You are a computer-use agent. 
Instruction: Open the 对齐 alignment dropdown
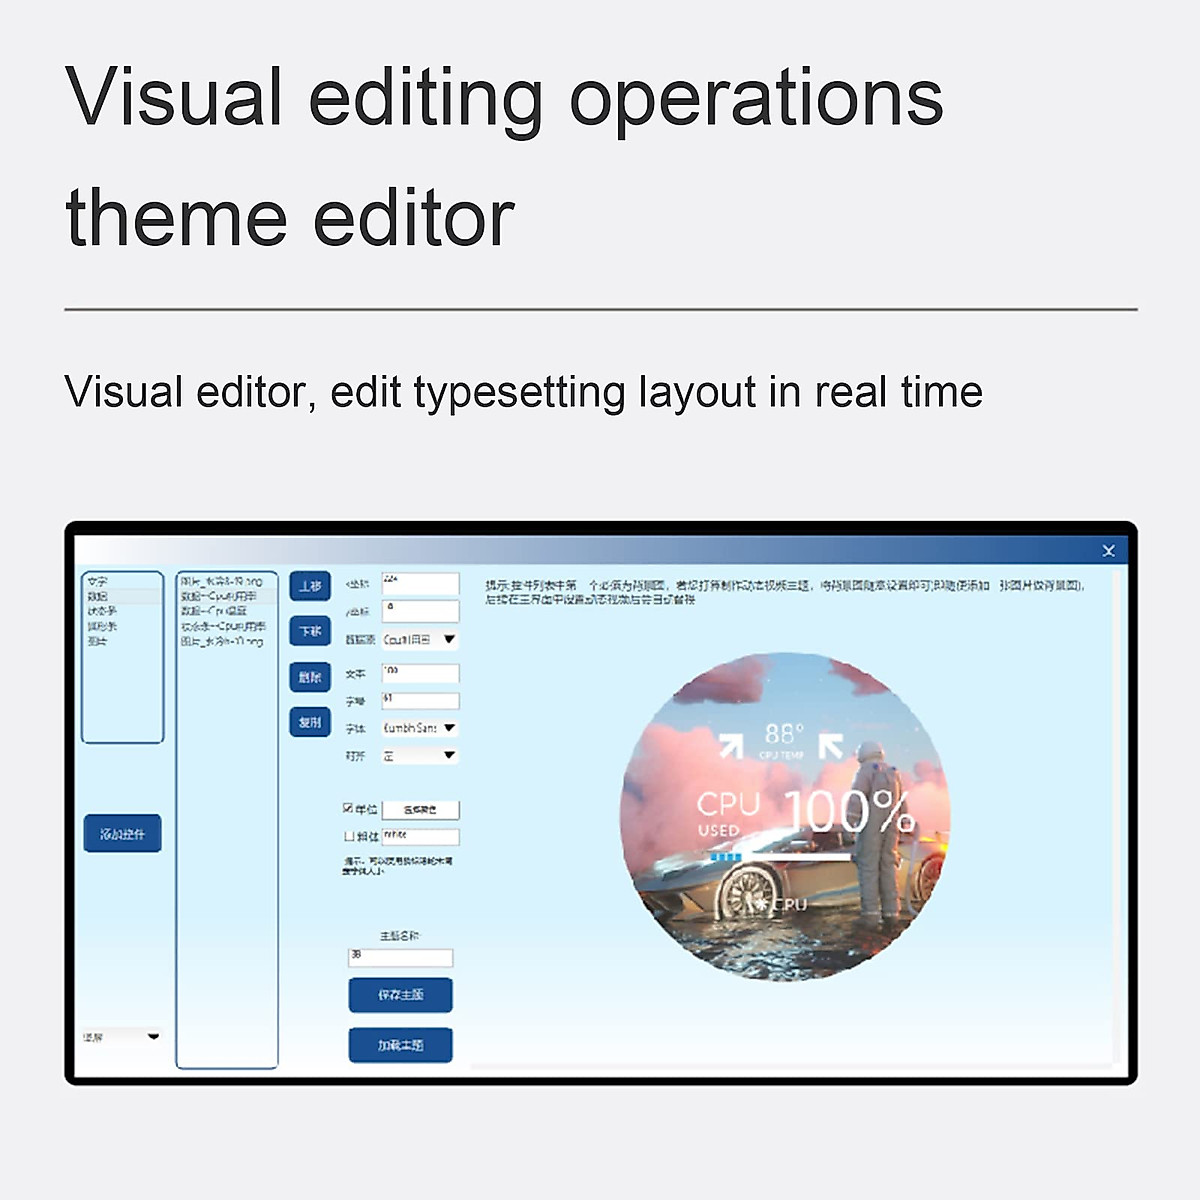click(449, 756)
